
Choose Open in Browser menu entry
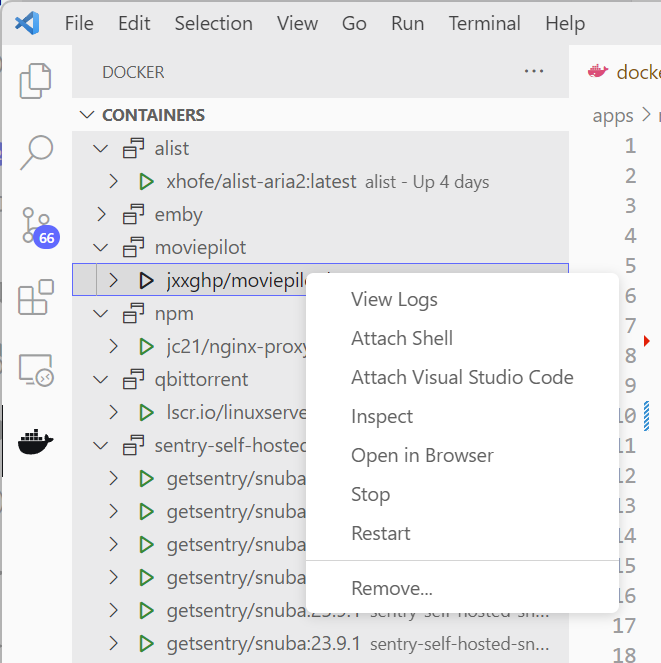pyautogui.click(x=422, y=455)
